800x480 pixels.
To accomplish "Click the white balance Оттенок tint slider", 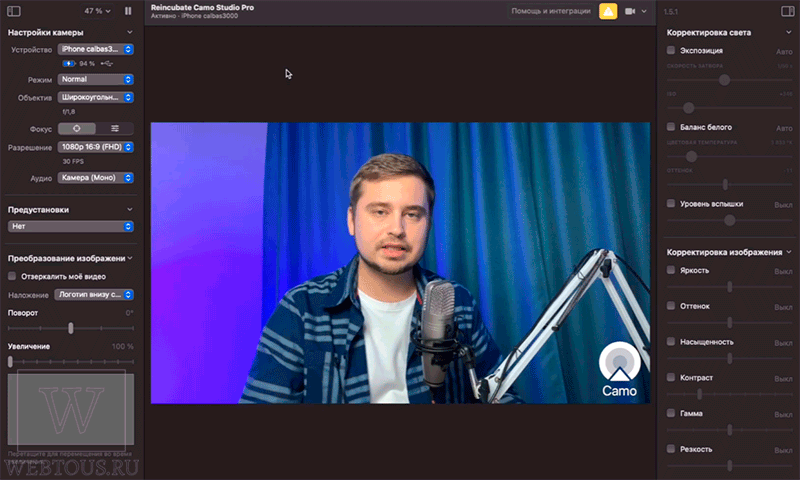I will pyautogui.click(x=729, y=184).
